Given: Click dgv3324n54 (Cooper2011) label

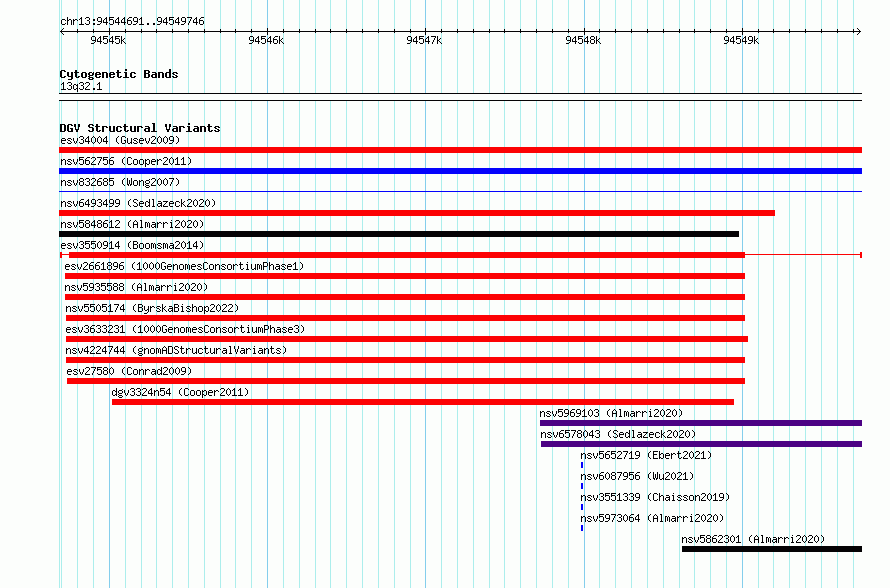Looking at the screenshot, I should (x=180, y=392).
